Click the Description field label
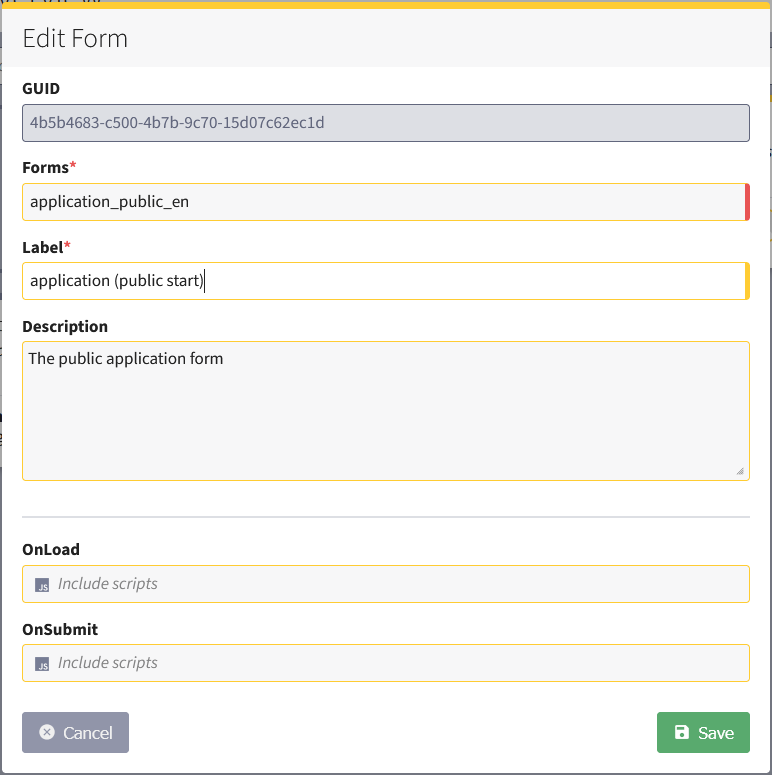Screen dimensions: 772x775 (65, 327)
